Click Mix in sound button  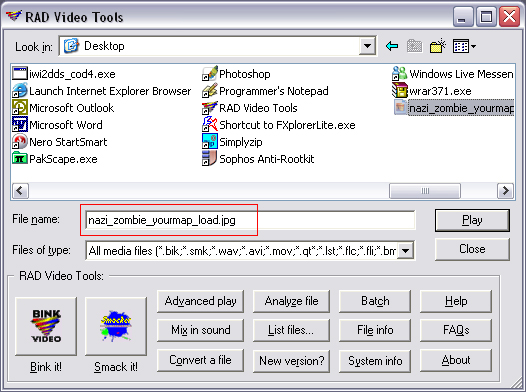(201, 330)
